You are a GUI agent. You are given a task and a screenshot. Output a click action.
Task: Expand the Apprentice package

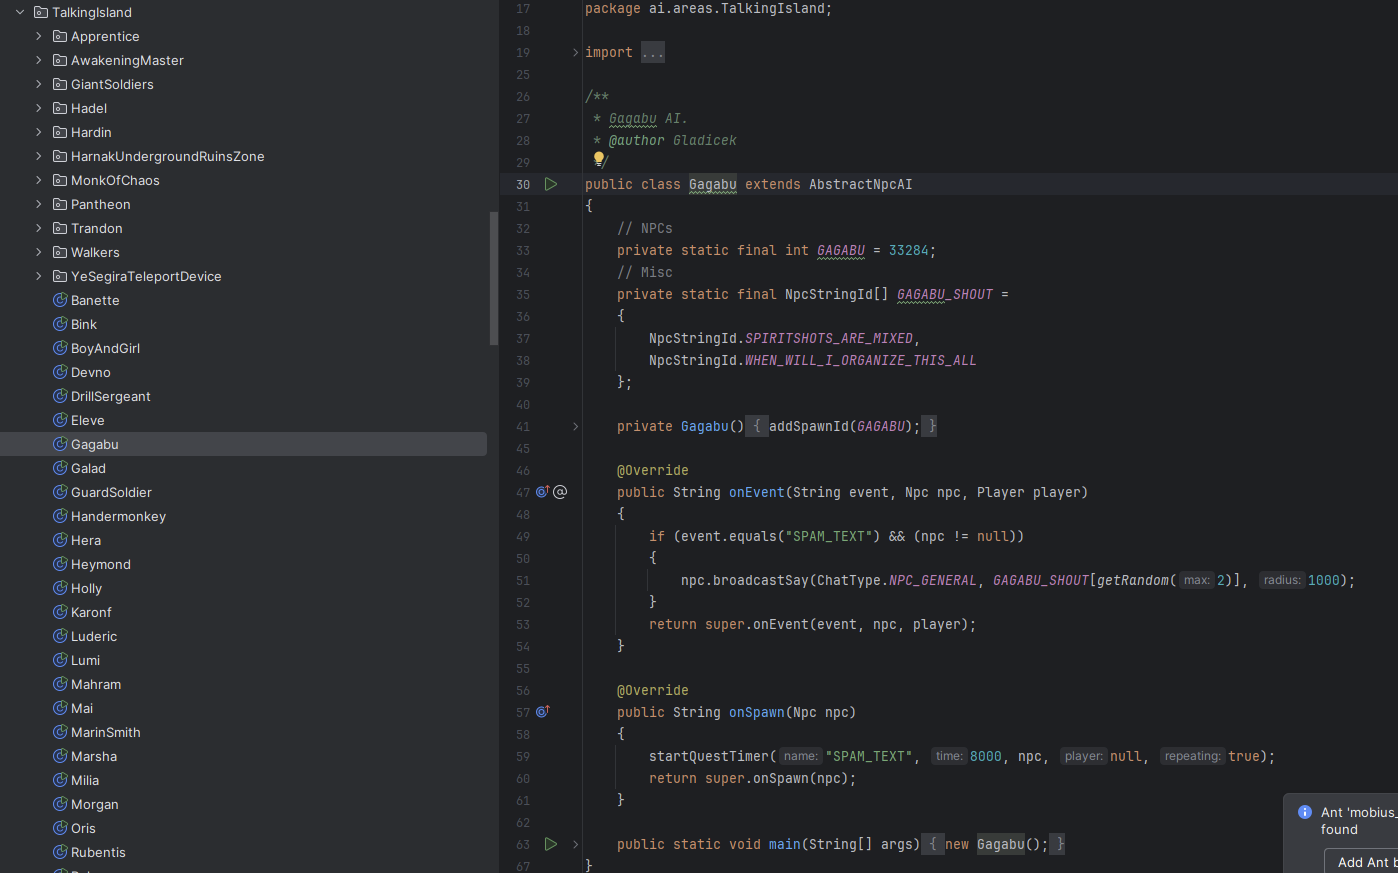coord(39,36)
